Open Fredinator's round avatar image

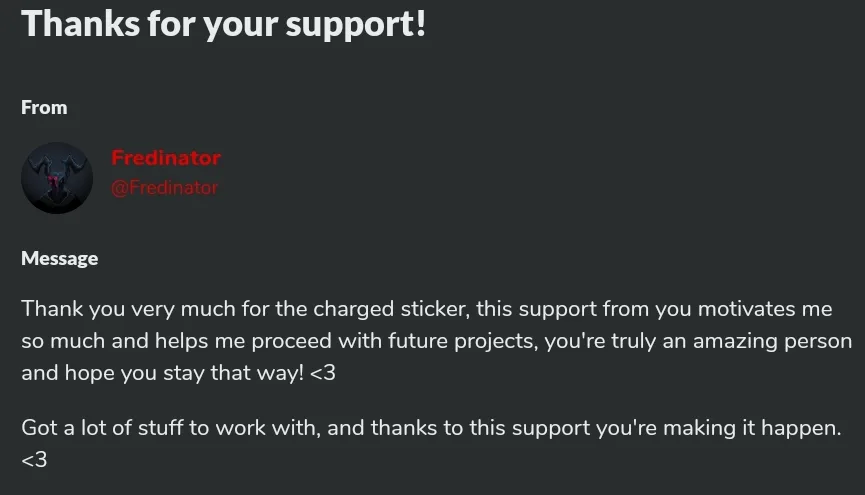[57, 178]
